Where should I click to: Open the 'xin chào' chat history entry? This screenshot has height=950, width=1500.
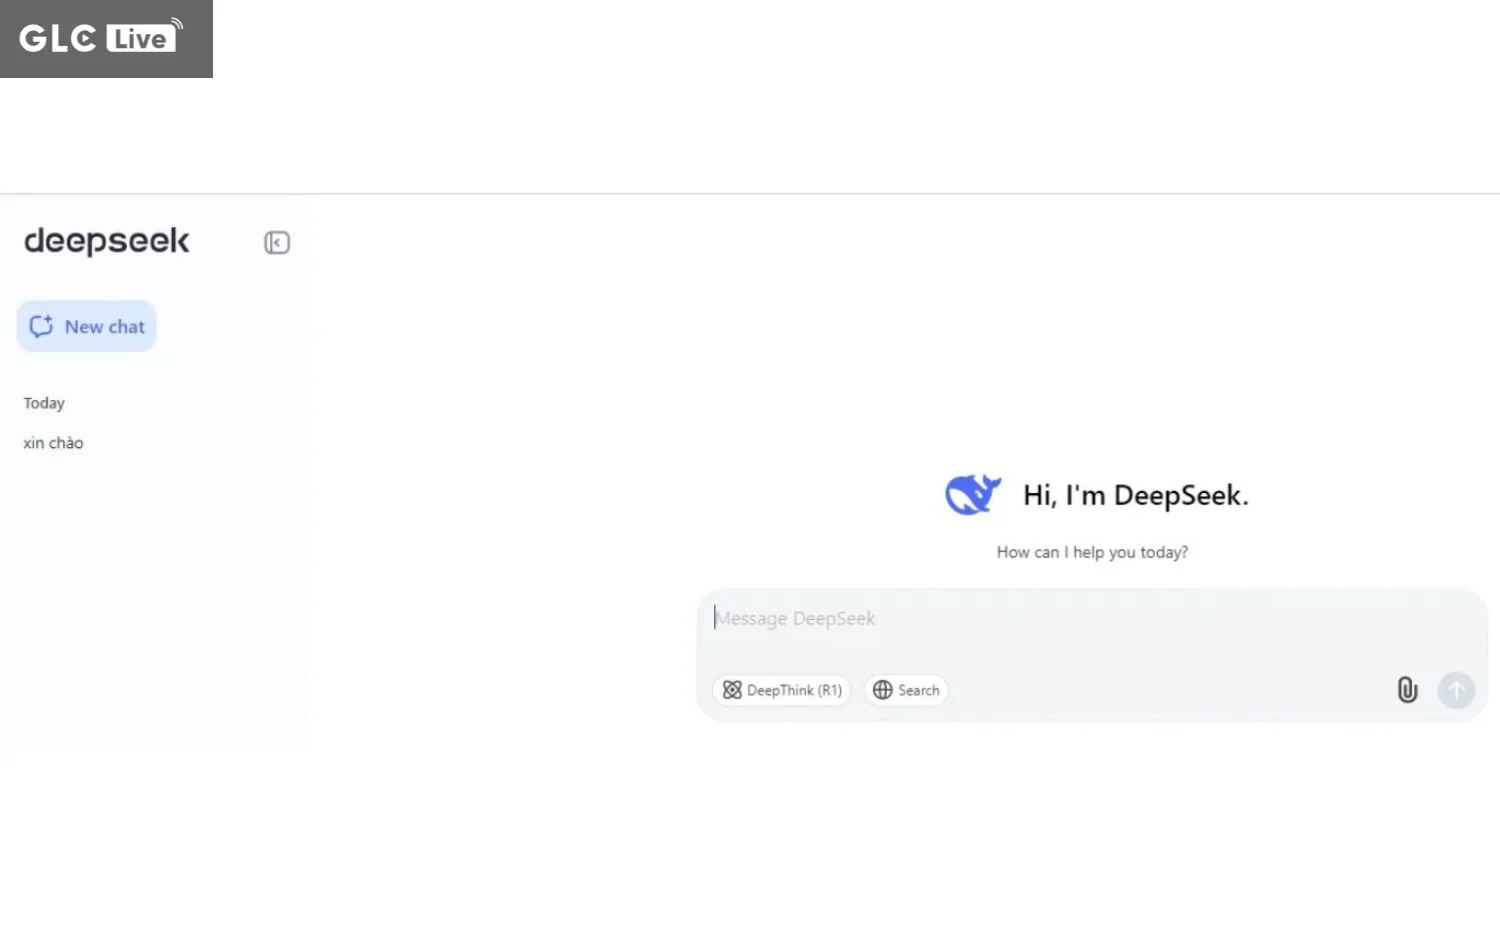coord(53,443)
